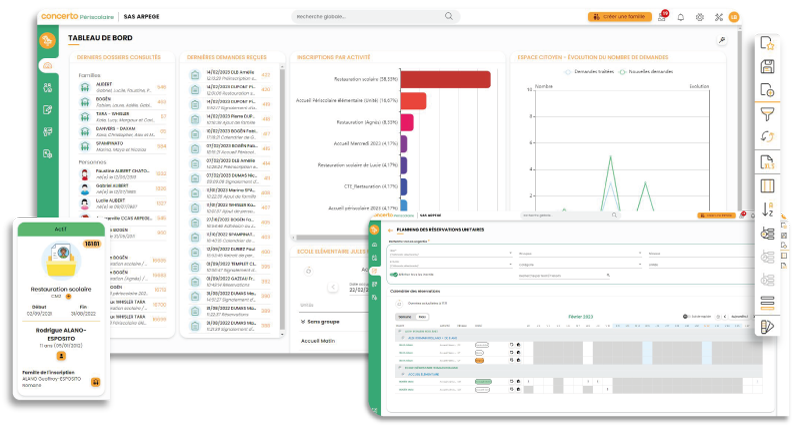Open the inbox icon with red 19 badge
The image size is (800, 427).
tap(662, 16)
